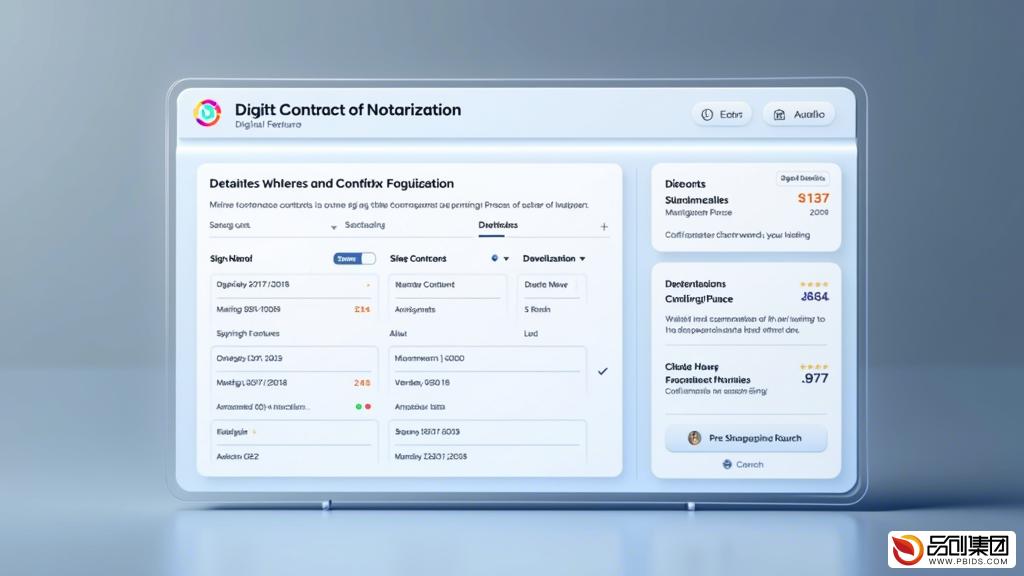
Task: Click the Dude Mave field
Action: (x=552, y=285)
